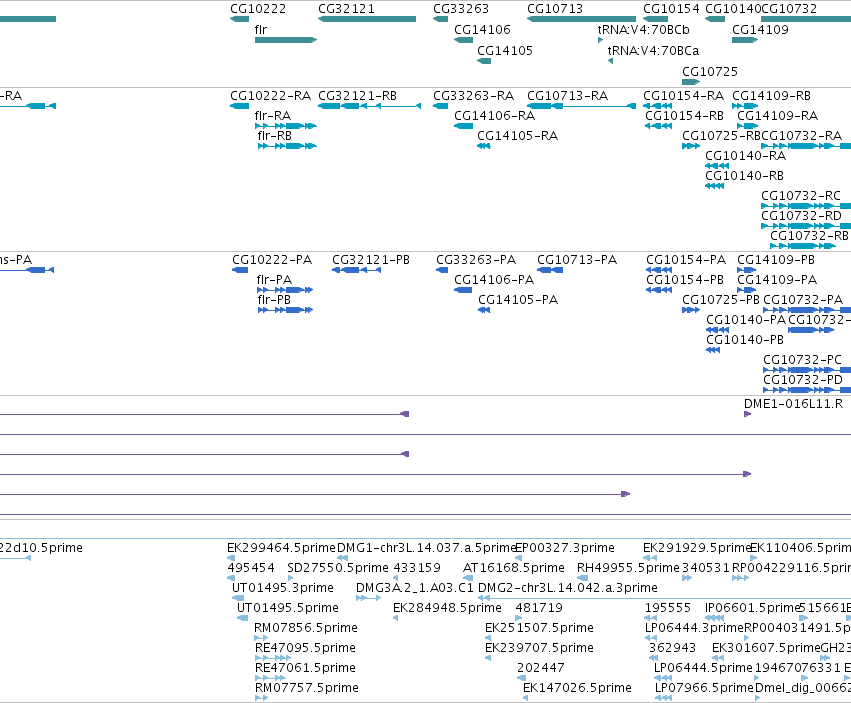Click EST EK251507.5prime
Viewport: 851px width, 703px height.
click(488, 638)
